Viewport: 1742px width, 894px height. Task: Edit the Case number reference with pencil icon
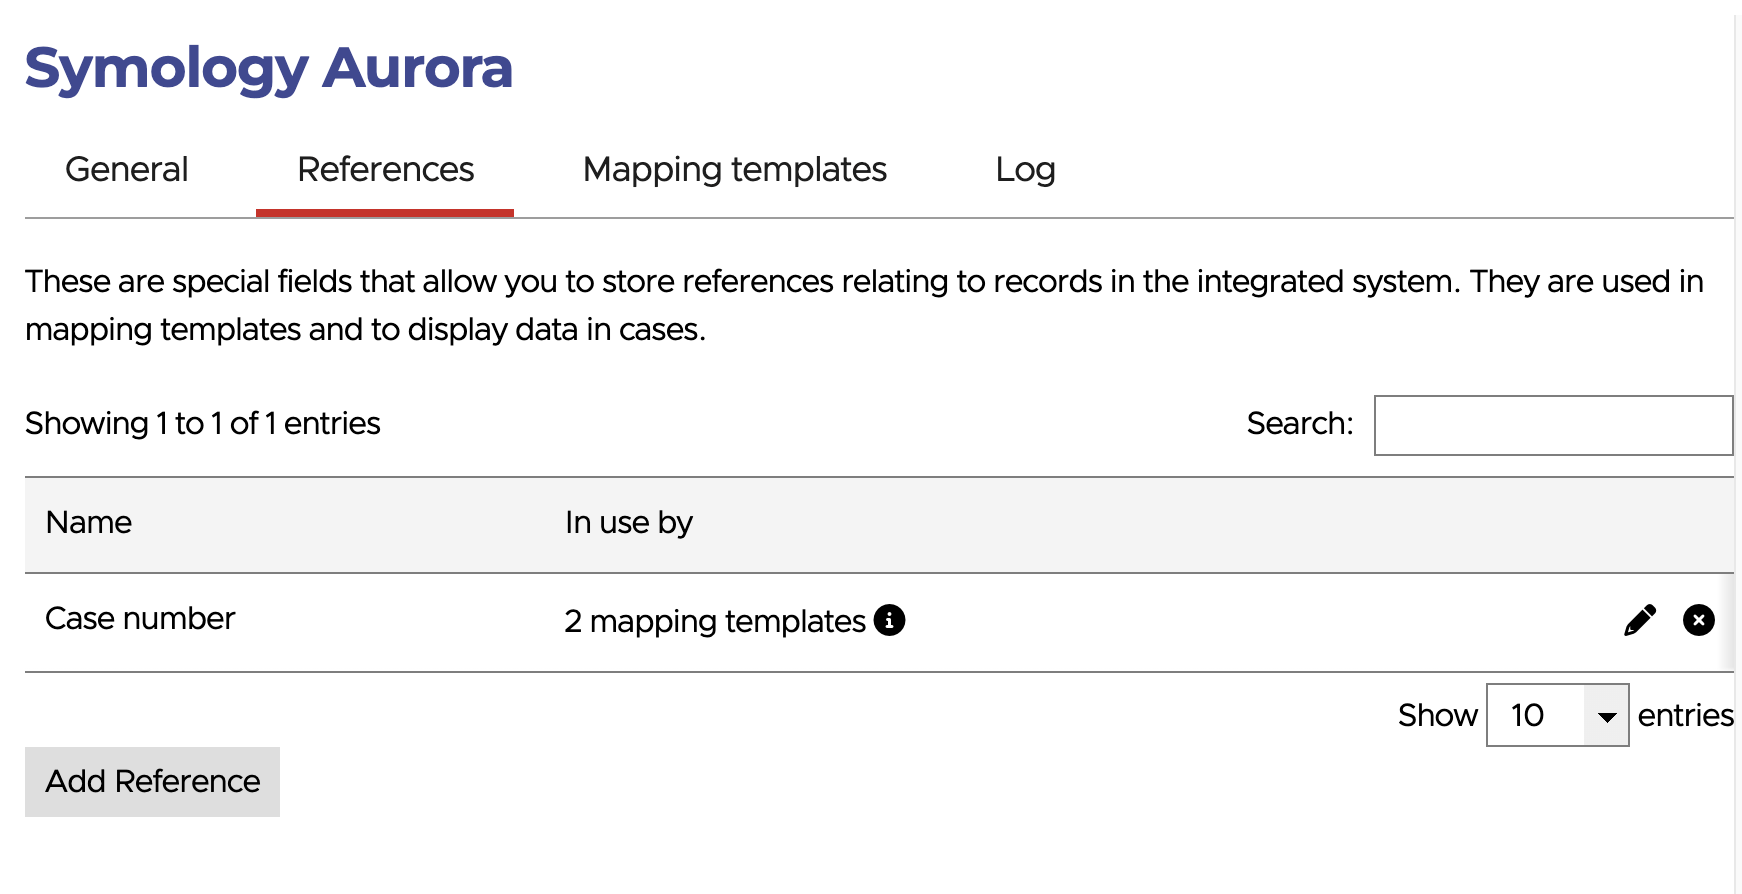tap(1639, 620)
